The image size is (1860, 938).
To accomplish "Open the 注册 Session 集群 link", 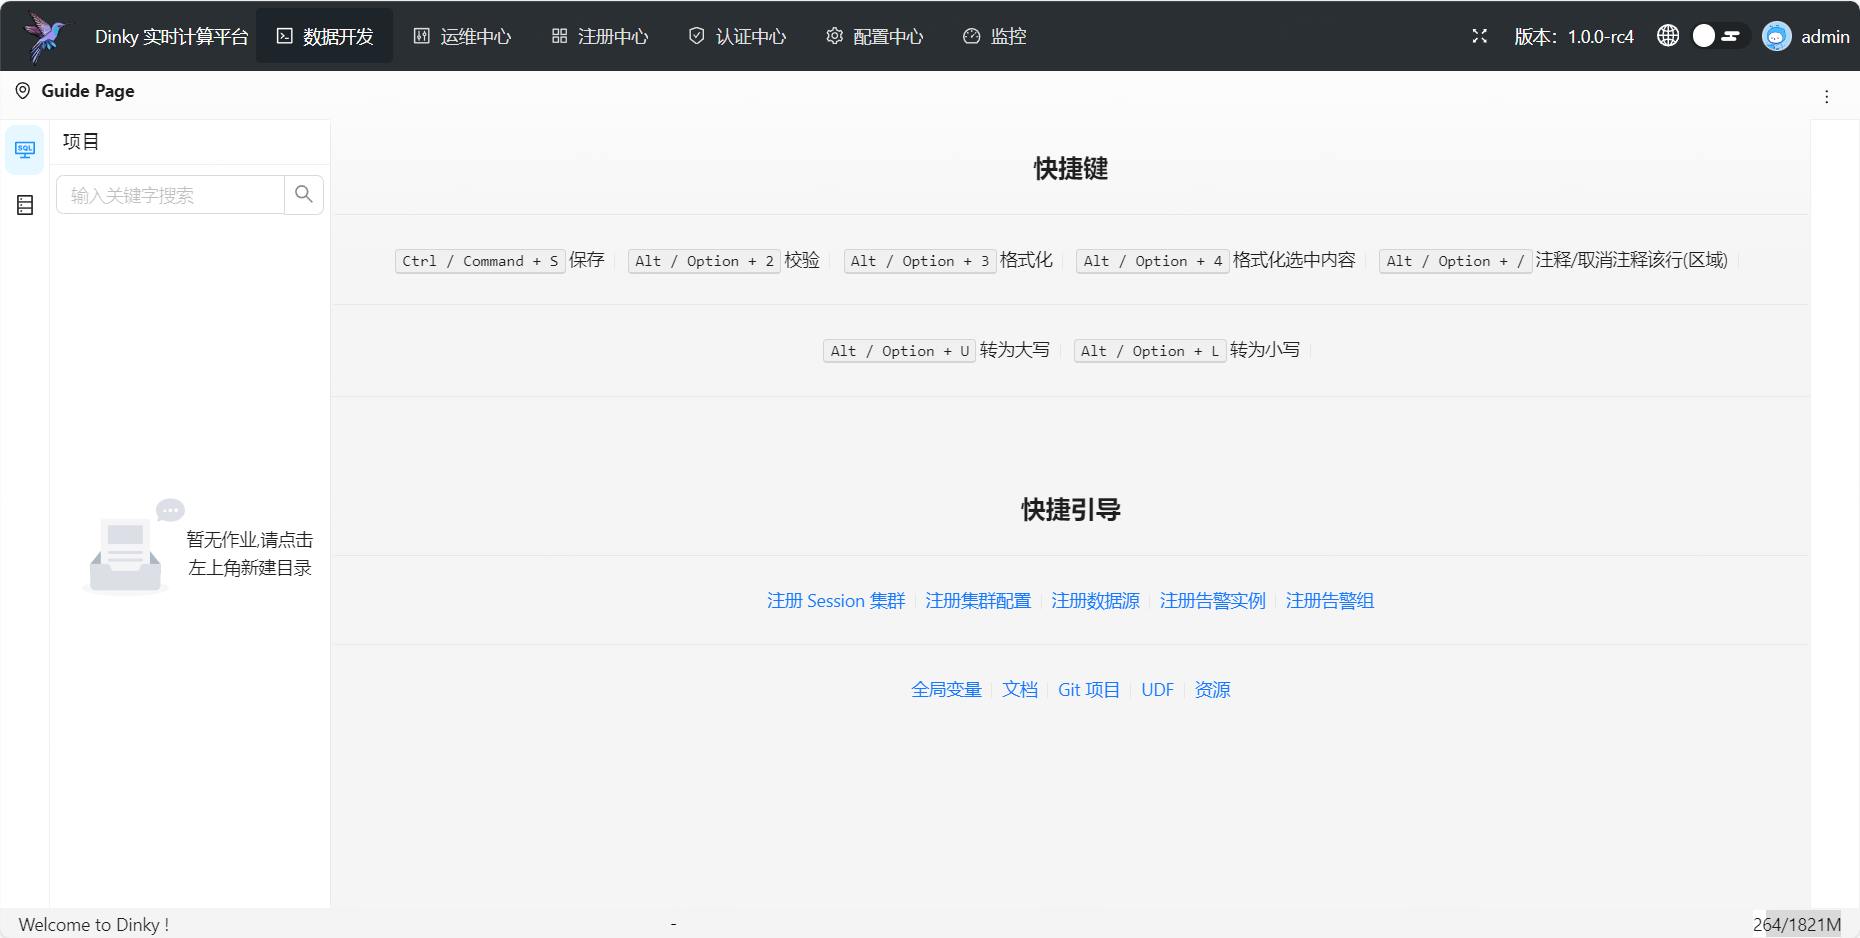I will point(836,601).
